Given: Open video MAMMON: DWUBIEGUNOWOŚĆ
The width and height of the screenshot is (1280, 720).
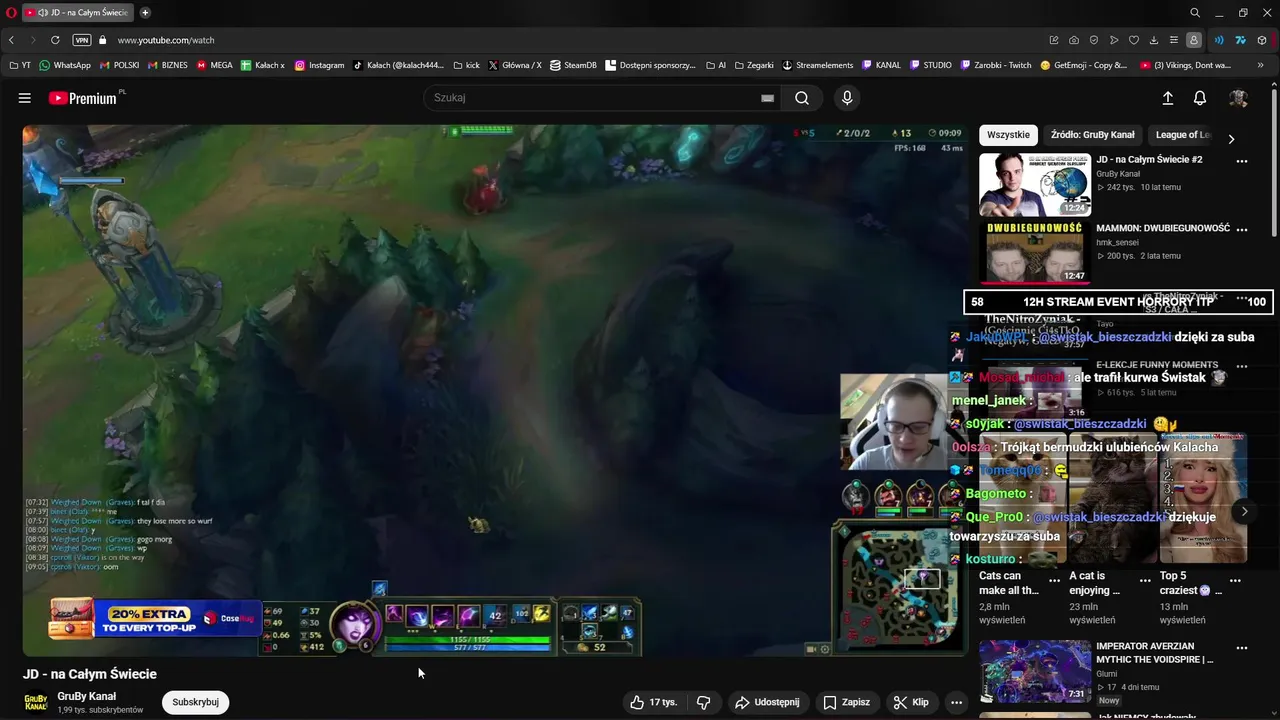Looking at the screenshot, I should pyautogui.click(x=1163, y=228).
